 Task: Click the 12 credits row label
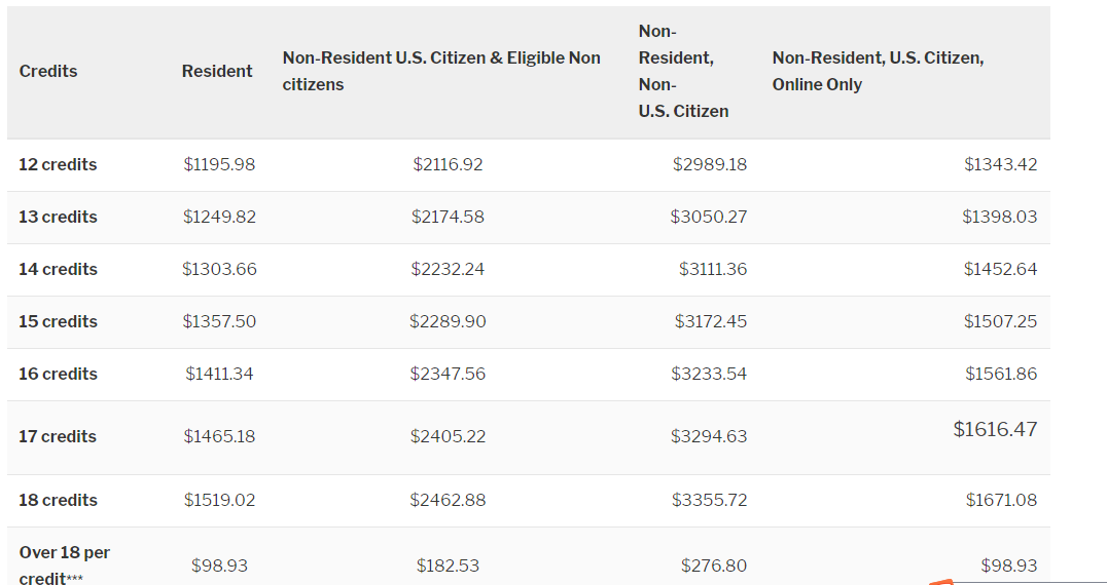pos(58,164)
